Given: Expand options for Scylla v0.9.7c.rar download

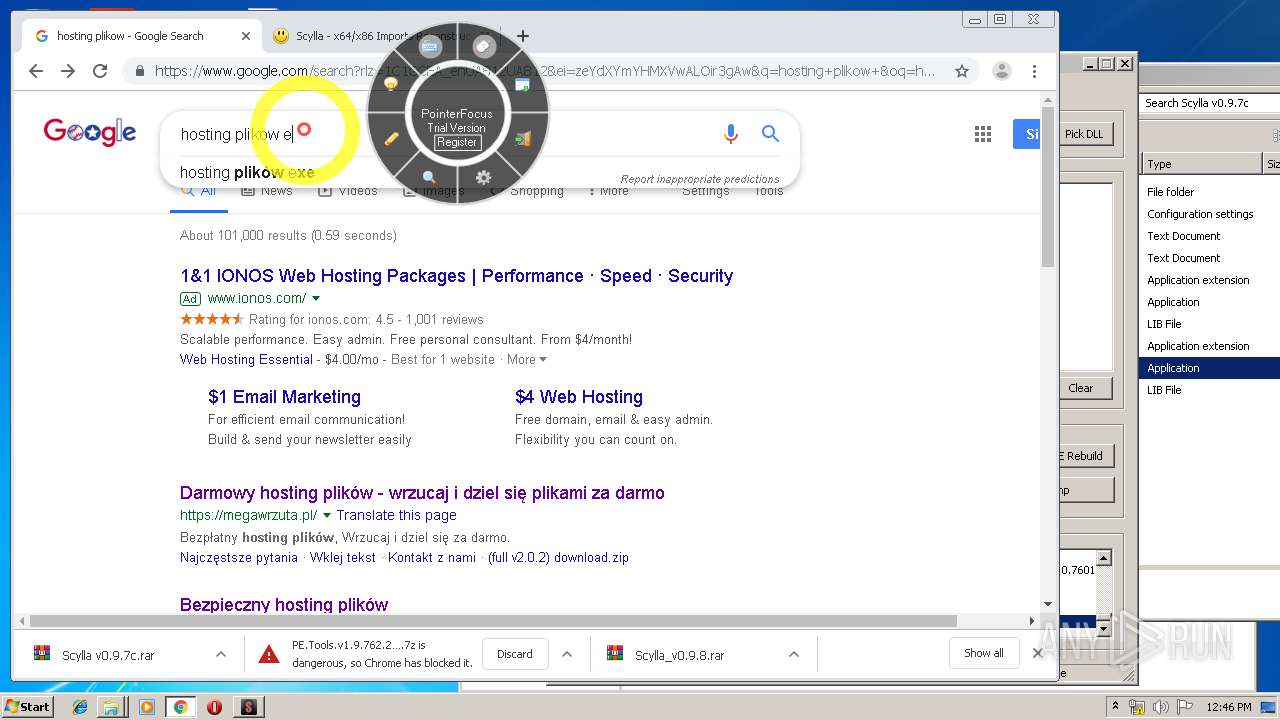Looking at the screenshot, I should tap(221, 655).
